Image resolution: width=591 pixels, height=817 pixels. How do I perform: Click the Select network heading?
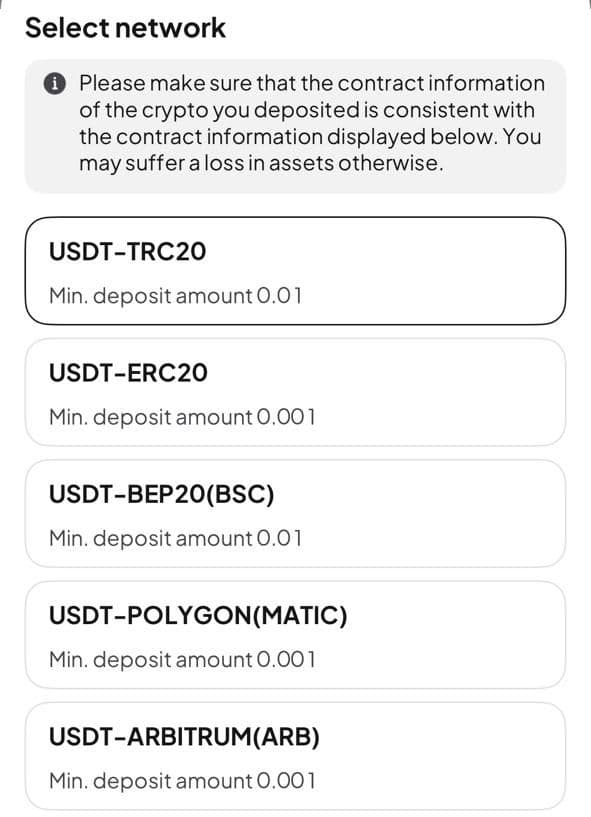[126, 28]
